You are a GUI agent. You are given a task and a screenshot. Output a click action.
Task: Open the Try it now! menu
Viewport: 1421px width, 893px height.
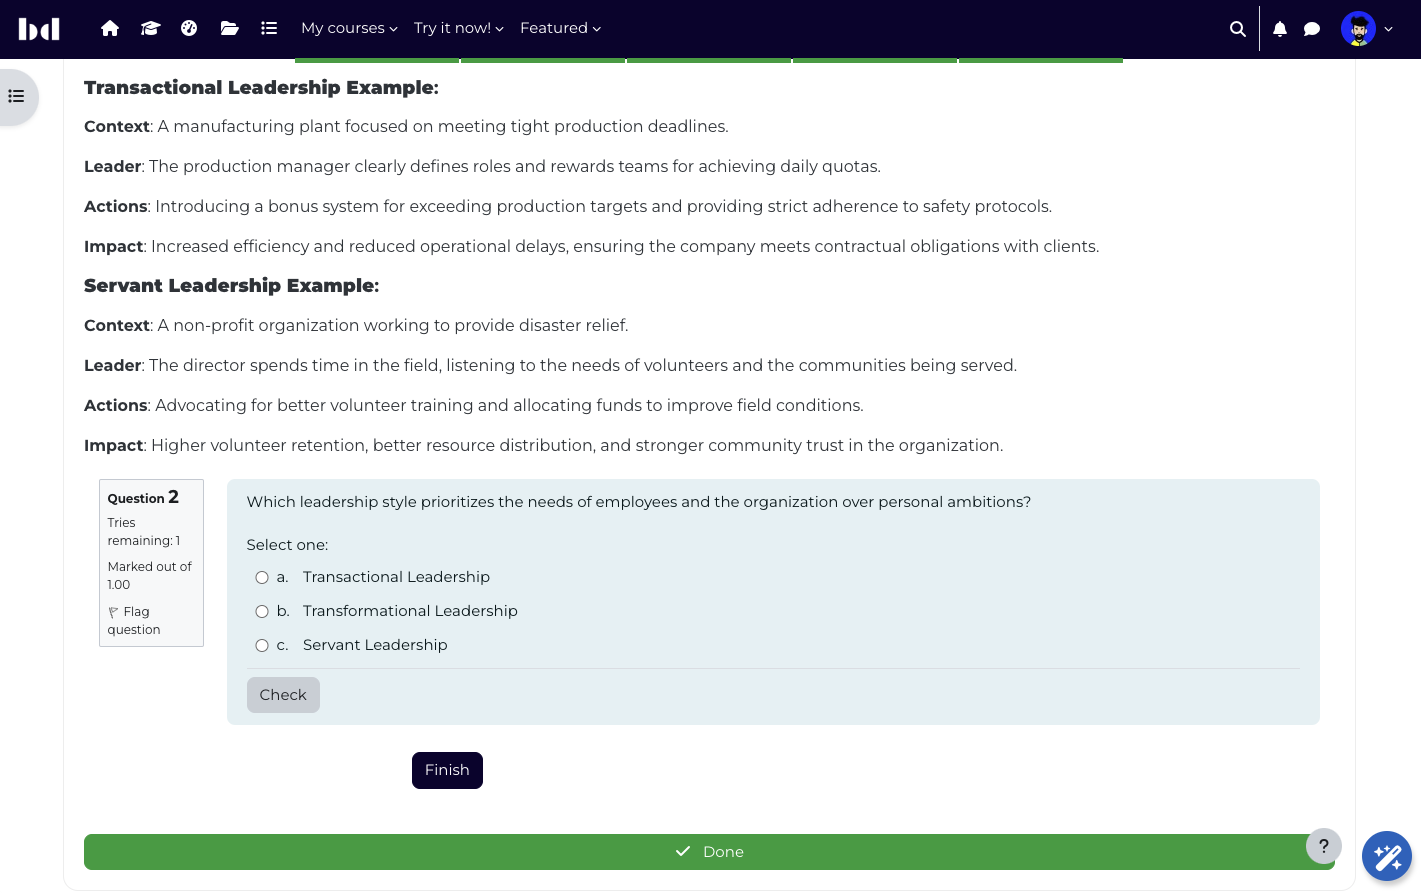(x=459, y=28)
